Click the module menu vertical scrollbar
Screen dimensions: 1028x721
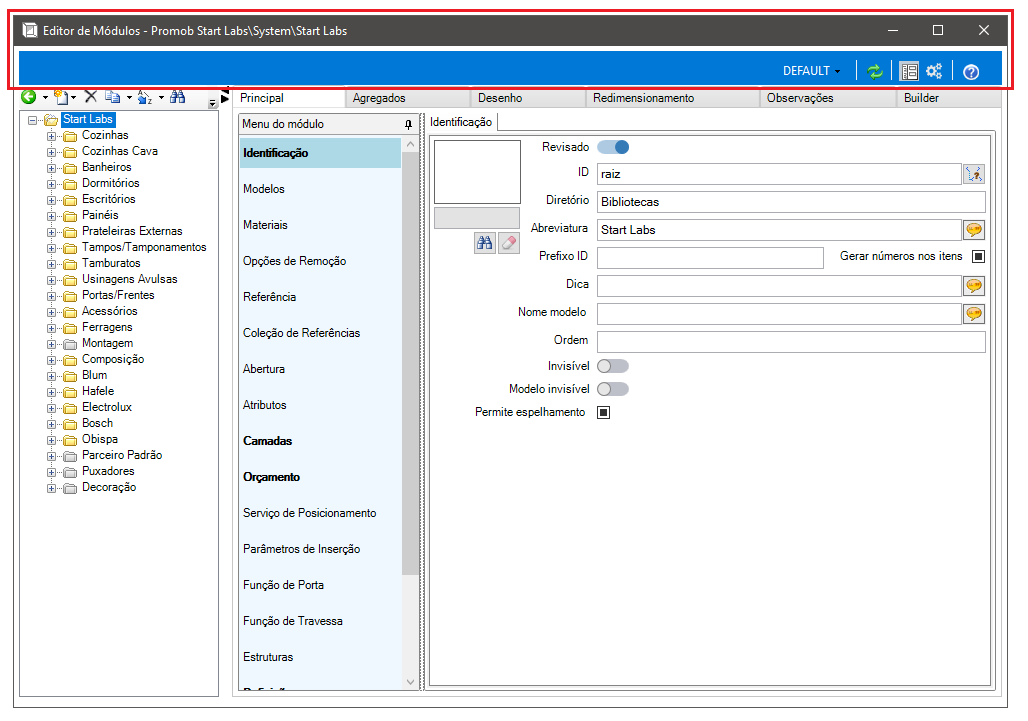[410, 413]
